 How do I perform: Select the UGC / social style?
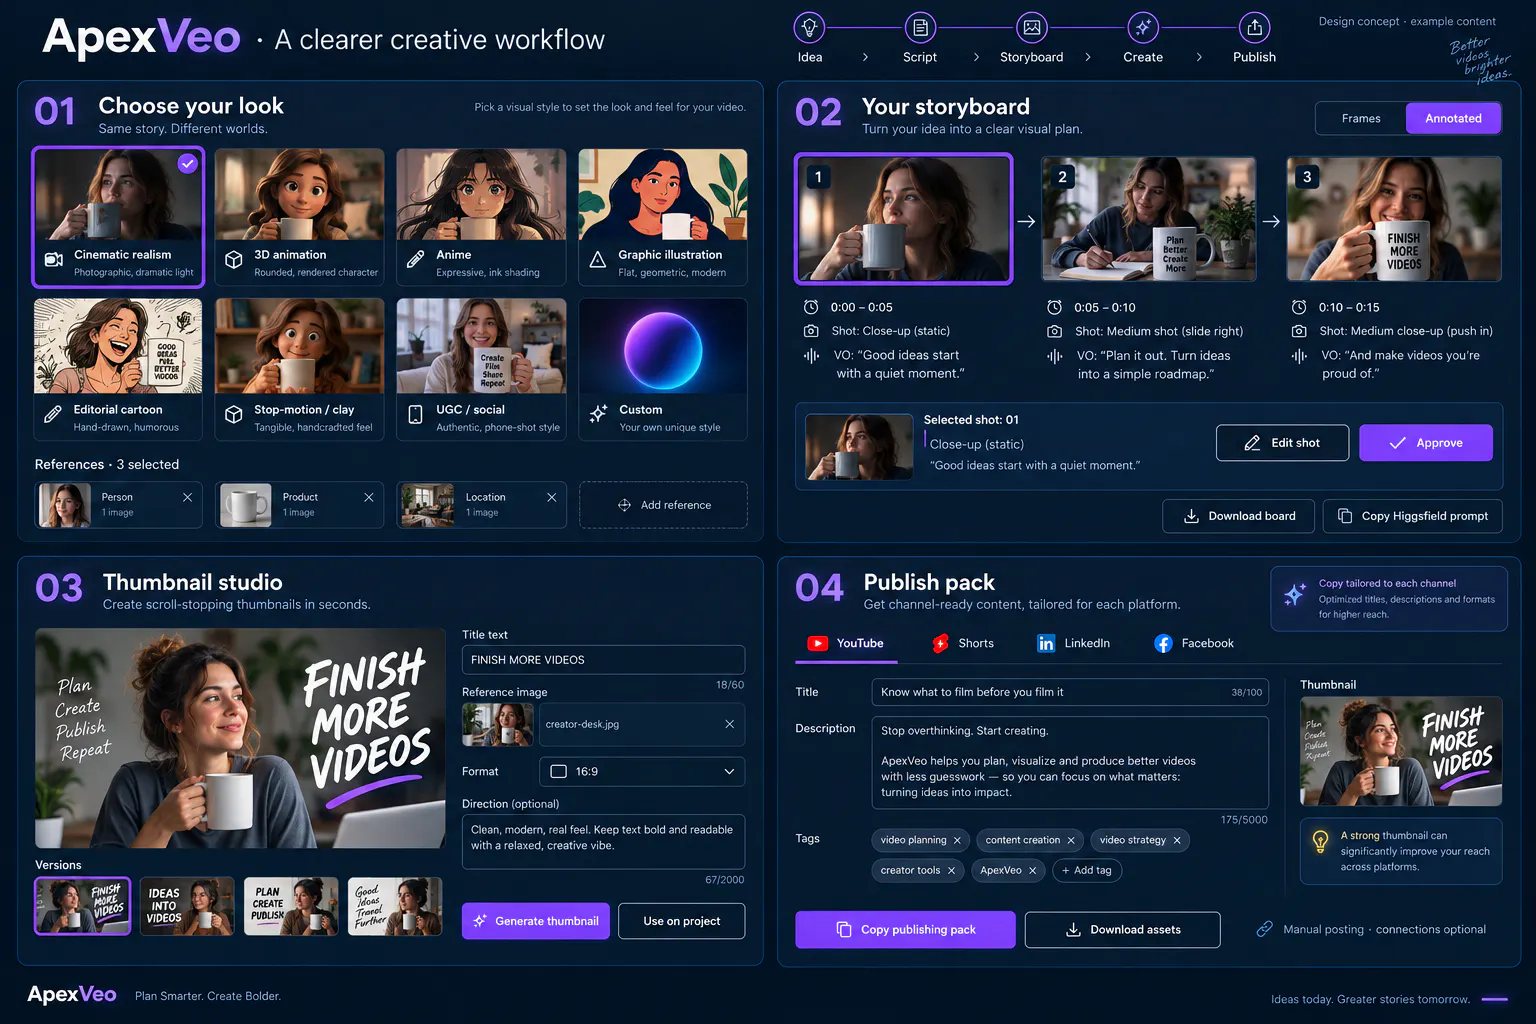pyautogui.click(x=482, y=369)
